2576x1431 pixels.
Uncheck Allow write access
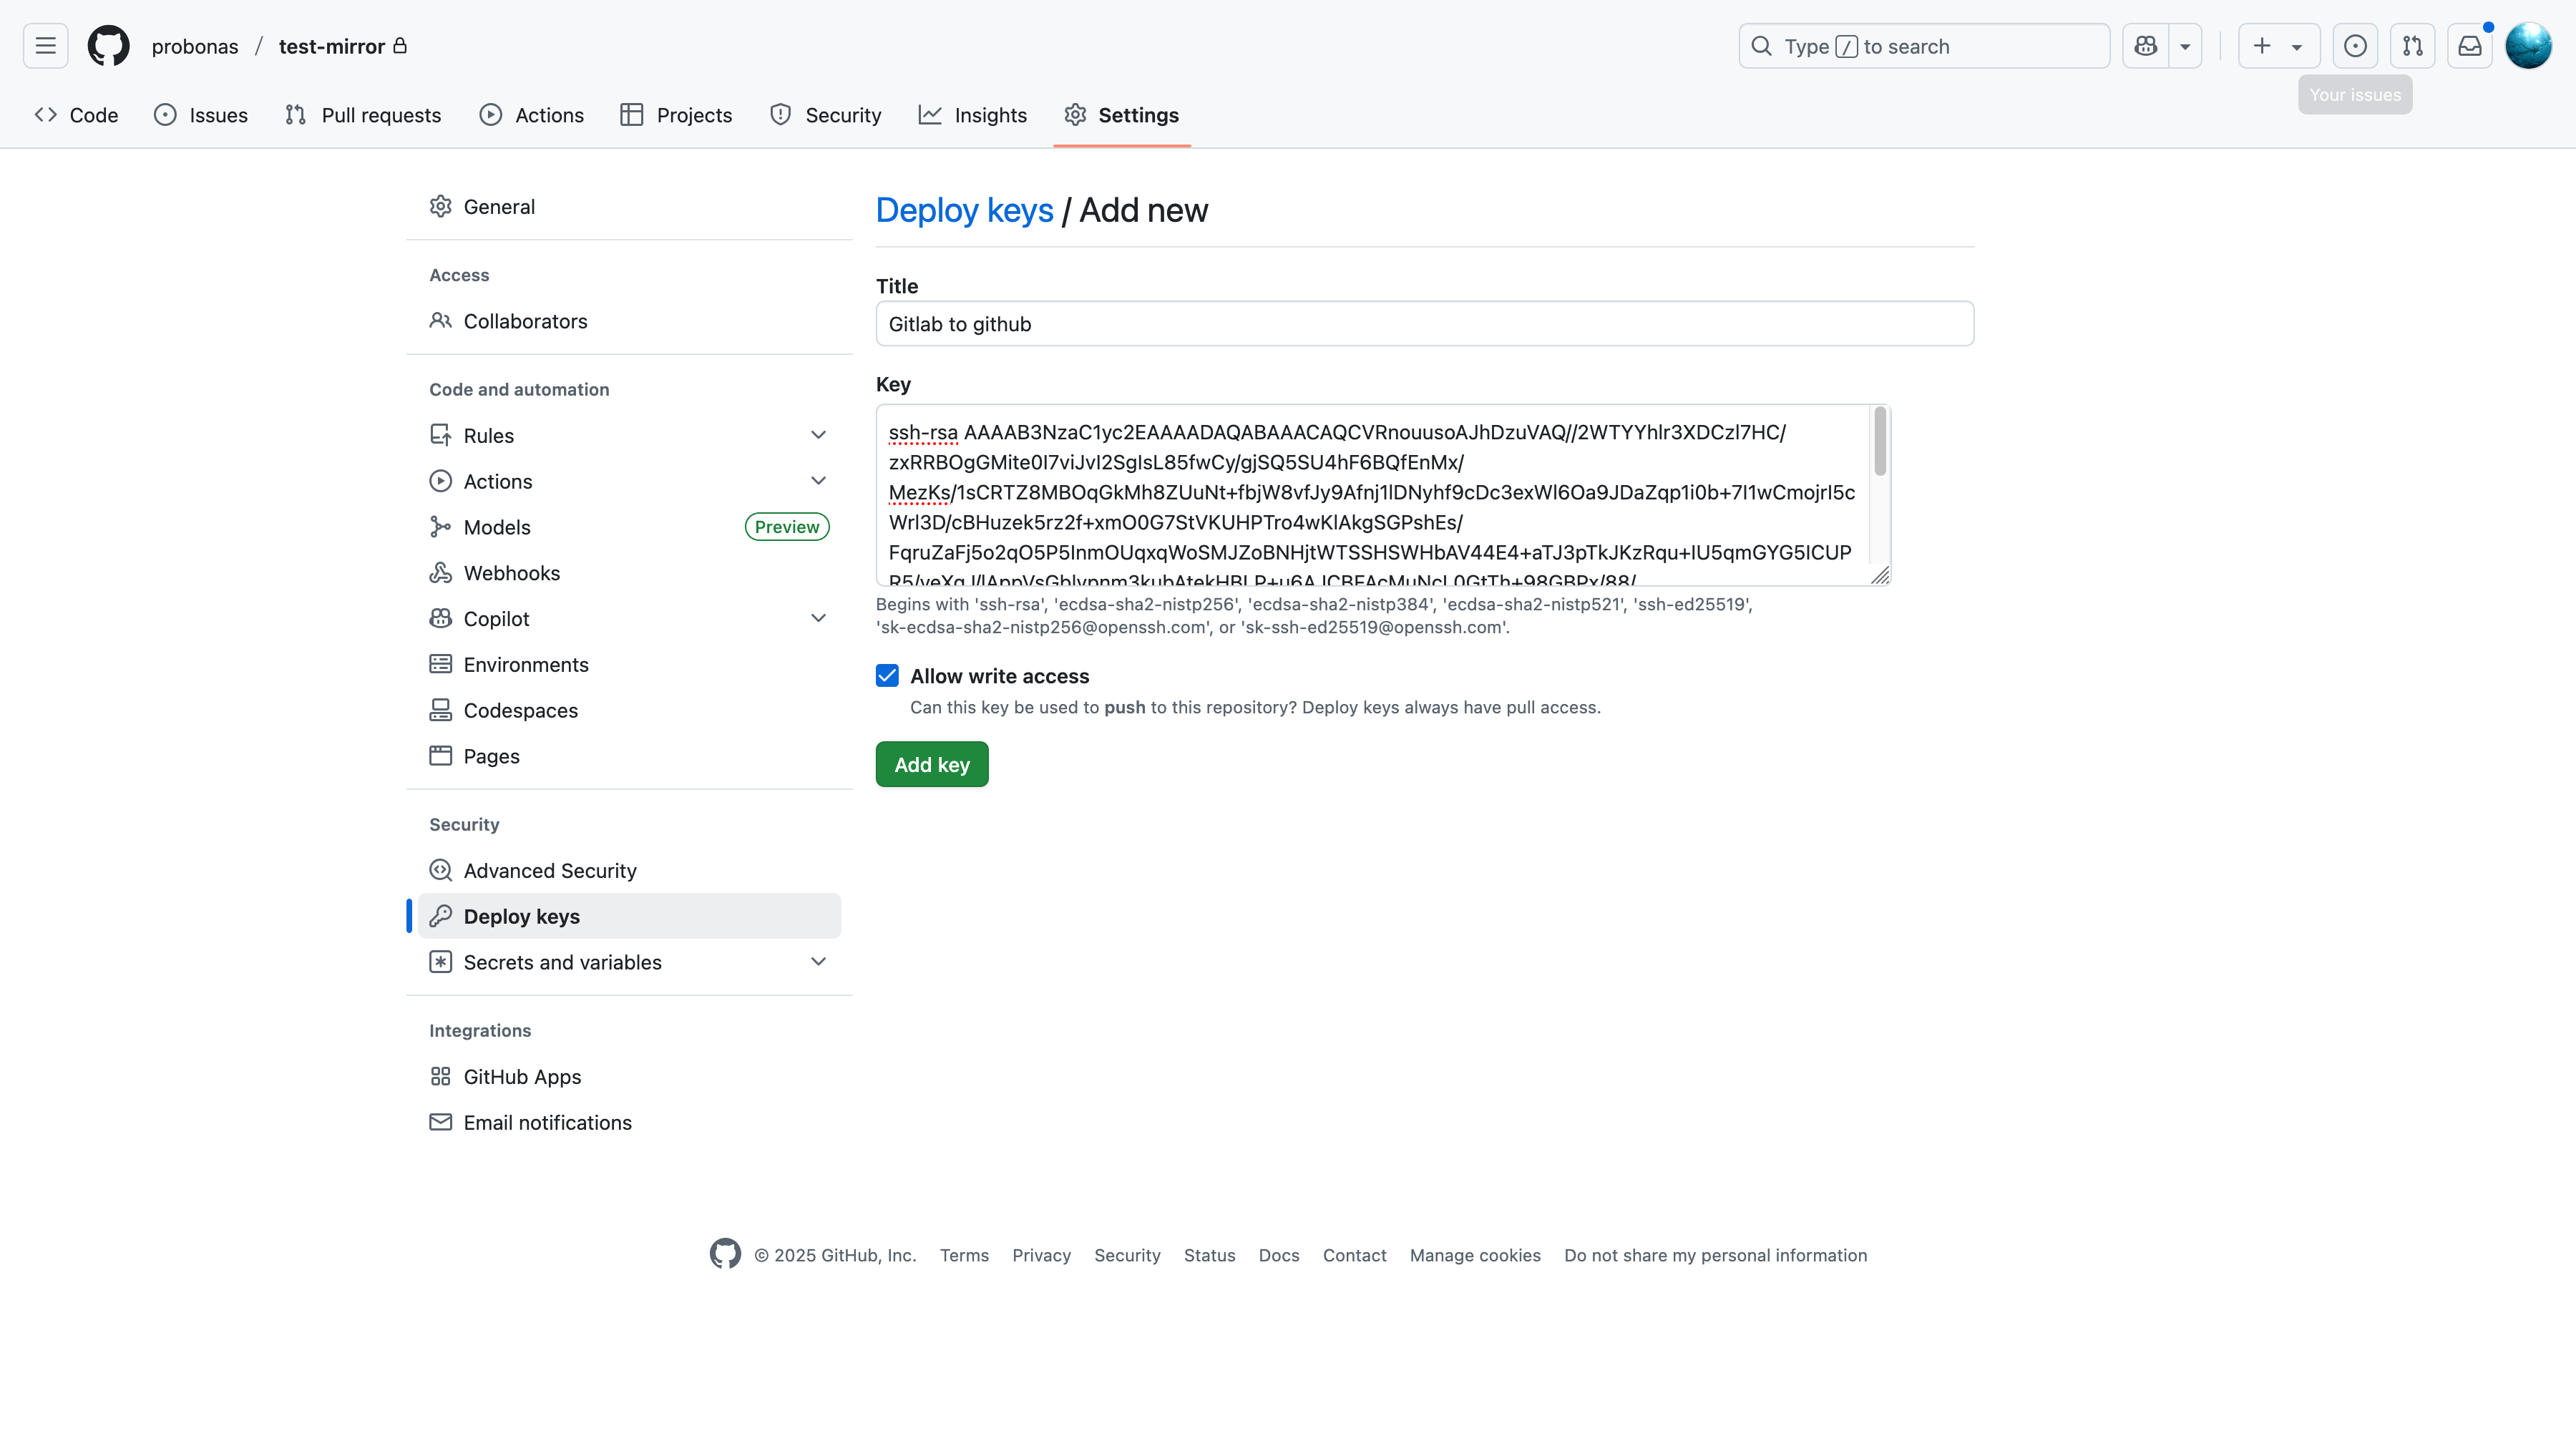[x=887, y=675]
